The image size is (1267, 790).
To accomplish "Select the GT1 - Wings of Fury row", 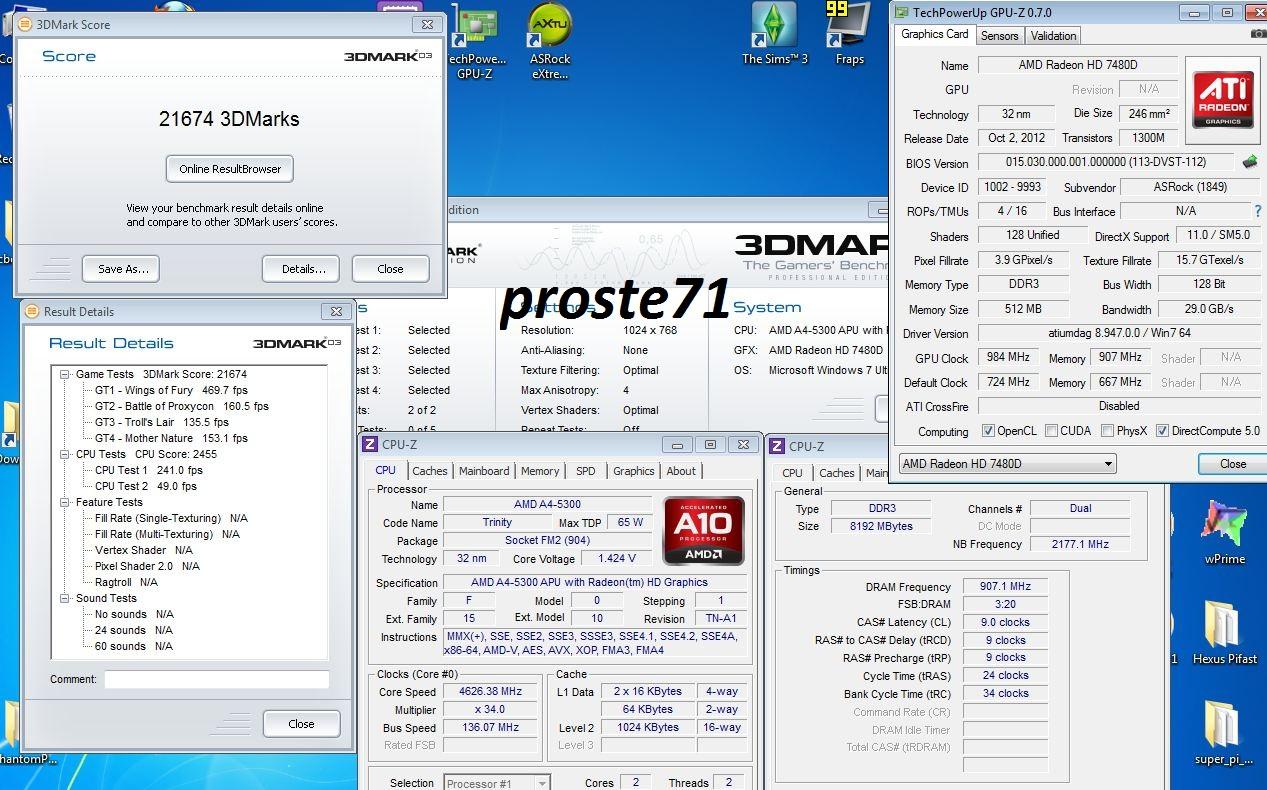I will [171, 390].
